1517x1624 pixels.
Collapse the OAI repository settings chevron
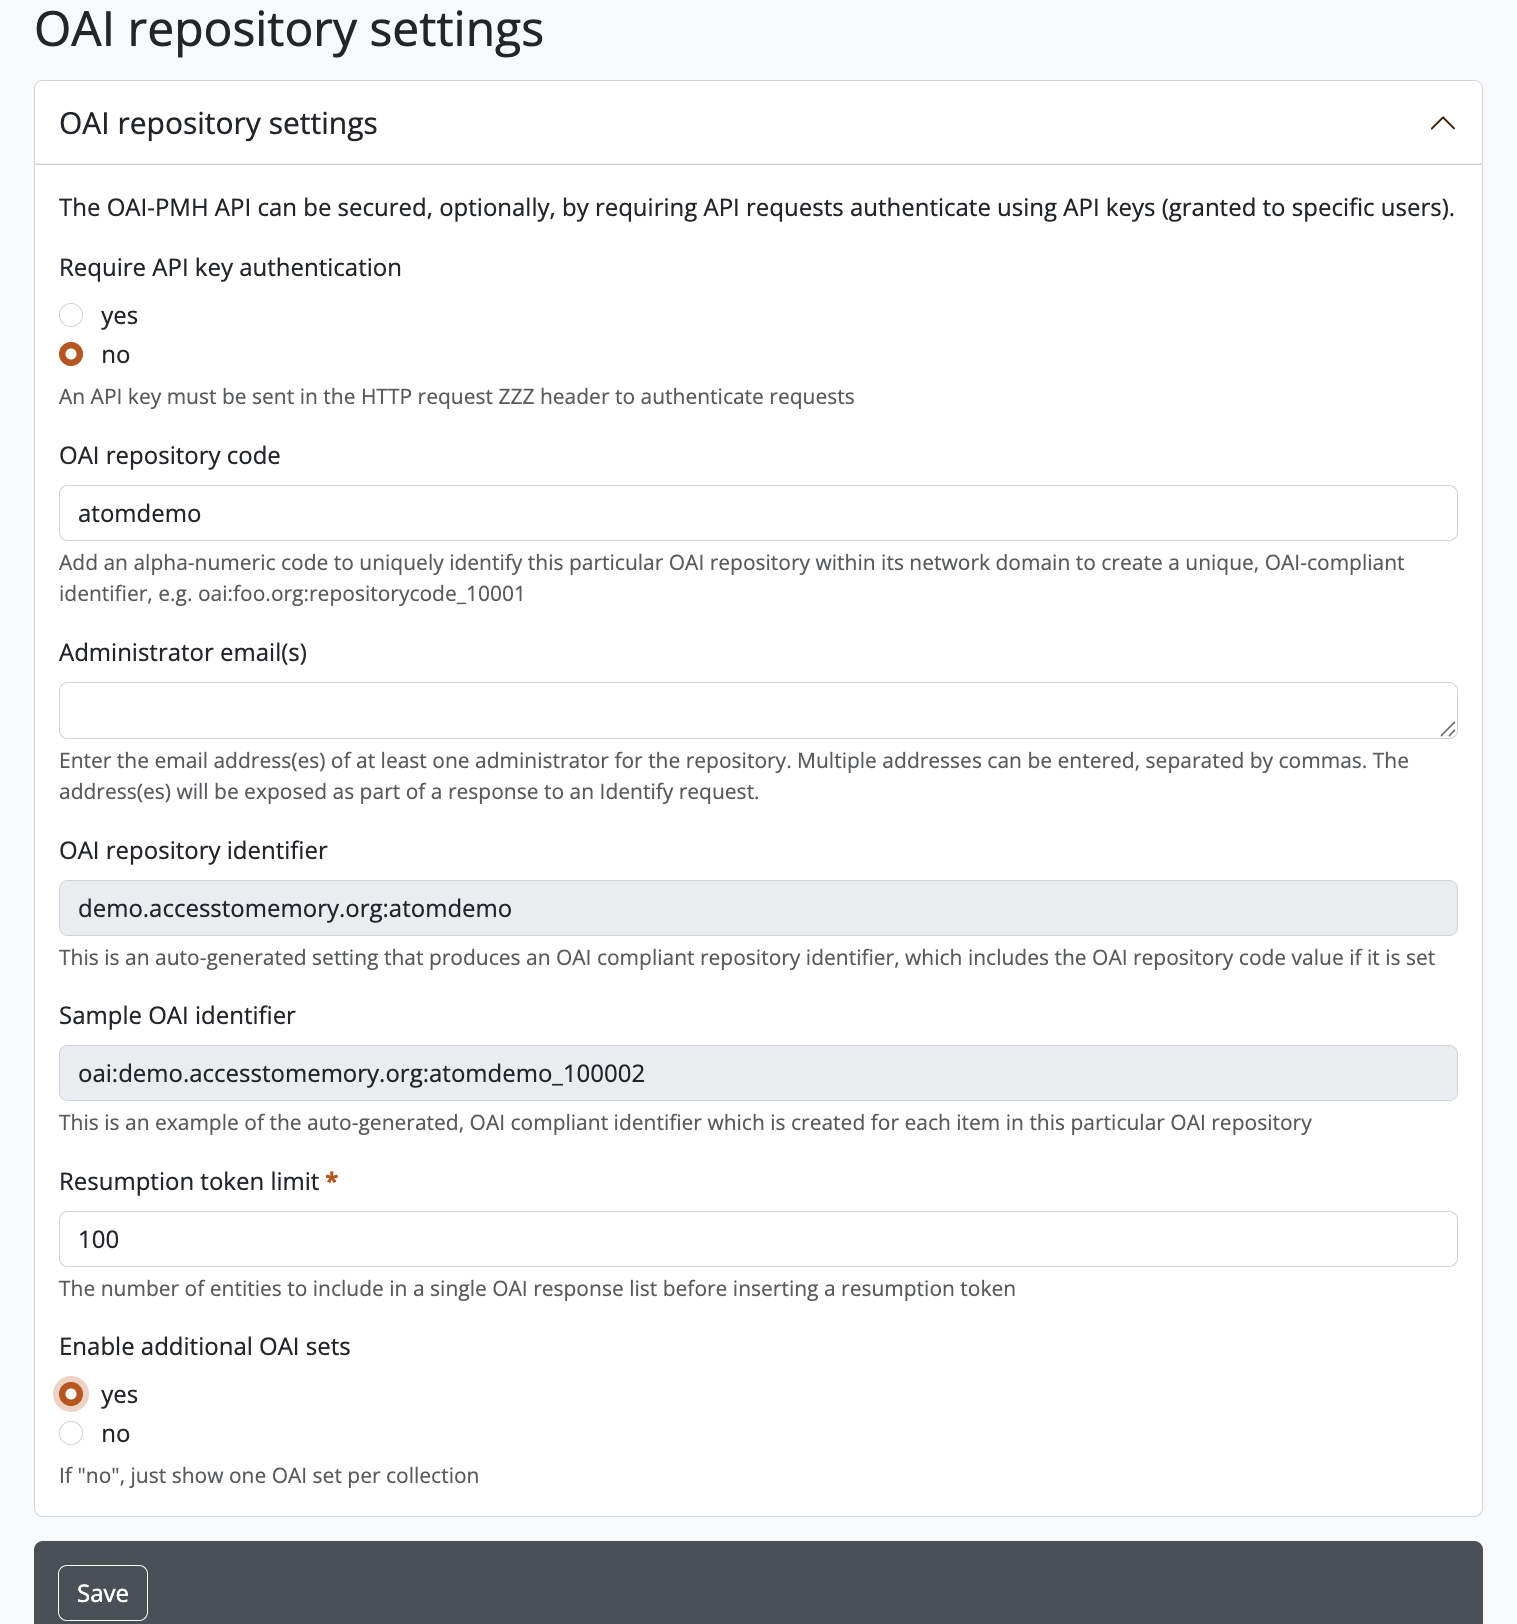click(1442, 123)
